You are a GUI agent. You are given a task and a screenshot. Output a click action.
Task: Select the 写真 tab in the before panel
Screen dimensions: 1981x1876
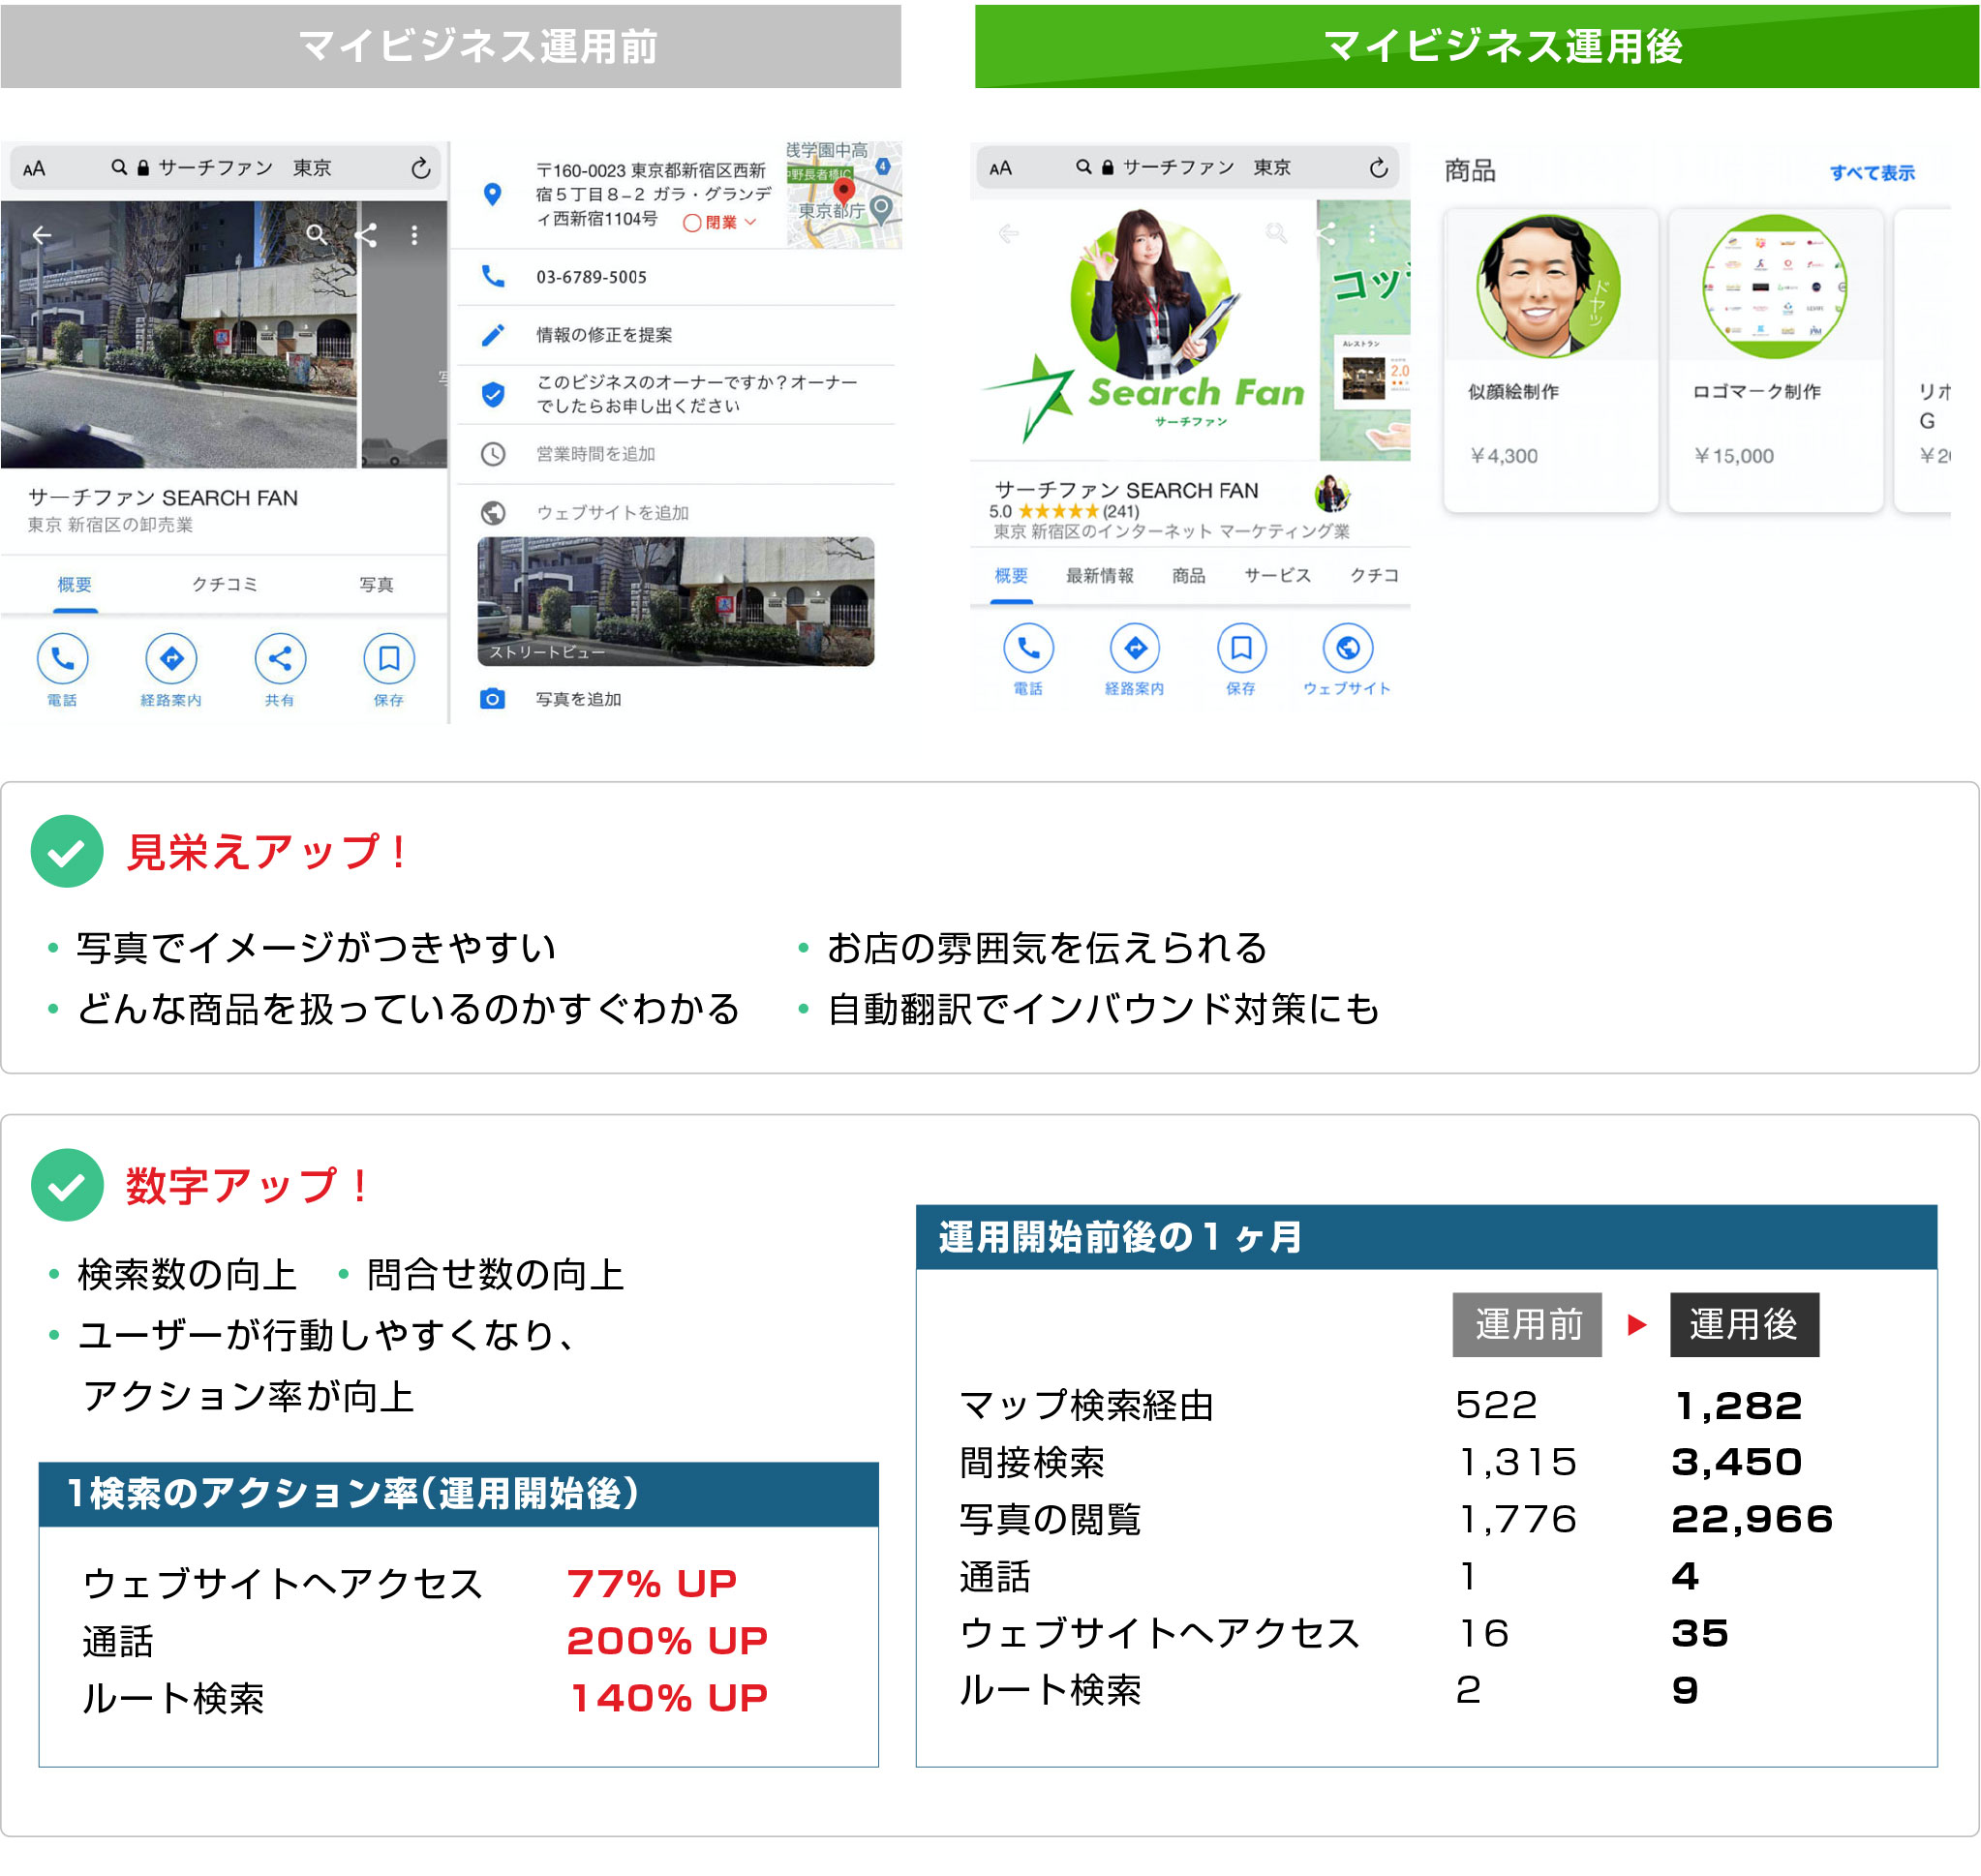pos(377,584)
